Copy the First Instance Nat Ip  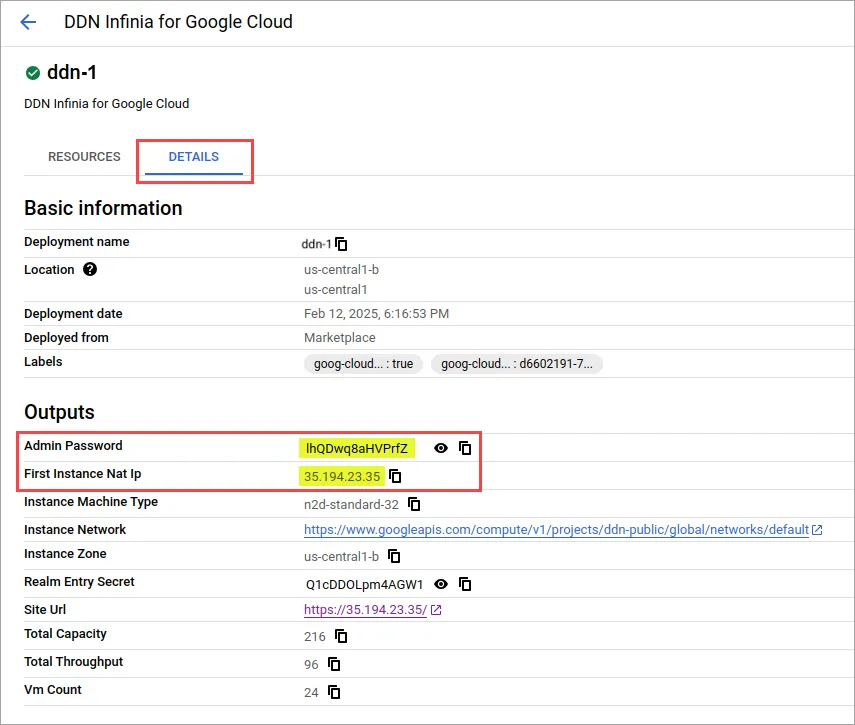(395, 476)
